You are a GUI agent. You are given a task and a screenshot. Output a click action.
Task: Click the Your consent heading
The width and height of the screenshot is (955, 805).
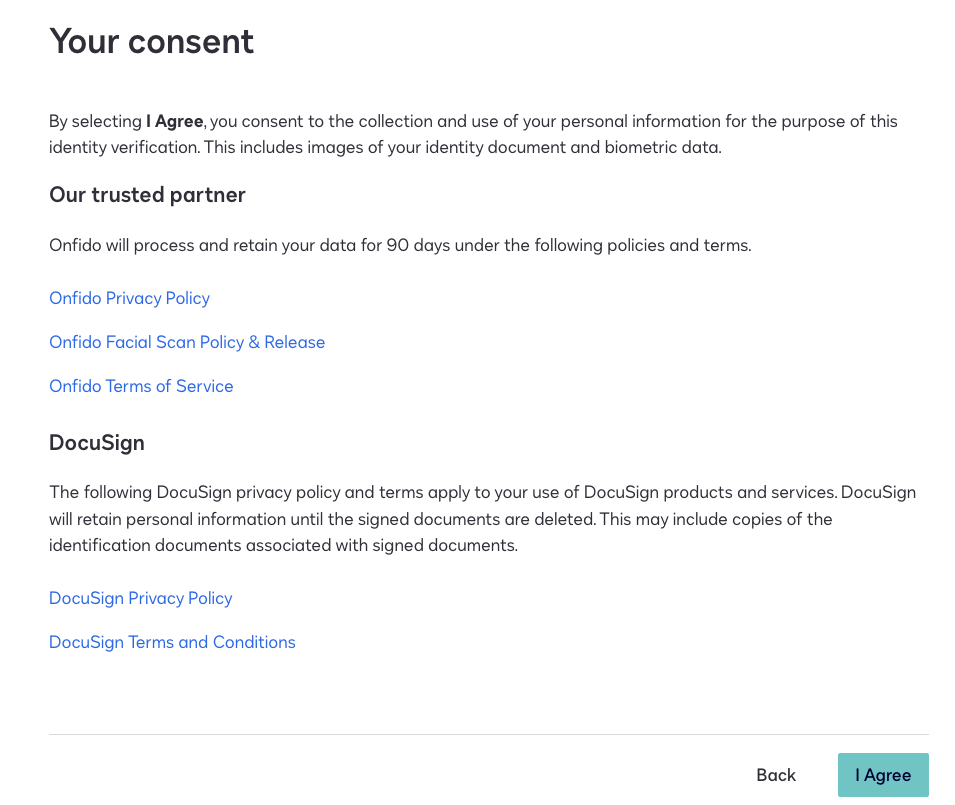[151, 42]
